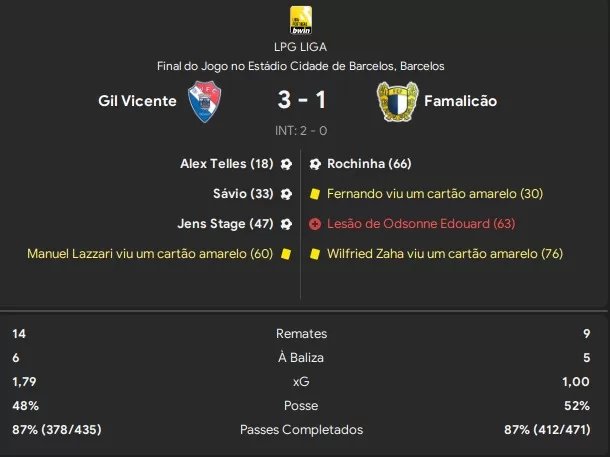The width and height of the screenshot is (610, 457).
Task: Click the goal ball icon beside Alex Telles
Action: (286, 164)
